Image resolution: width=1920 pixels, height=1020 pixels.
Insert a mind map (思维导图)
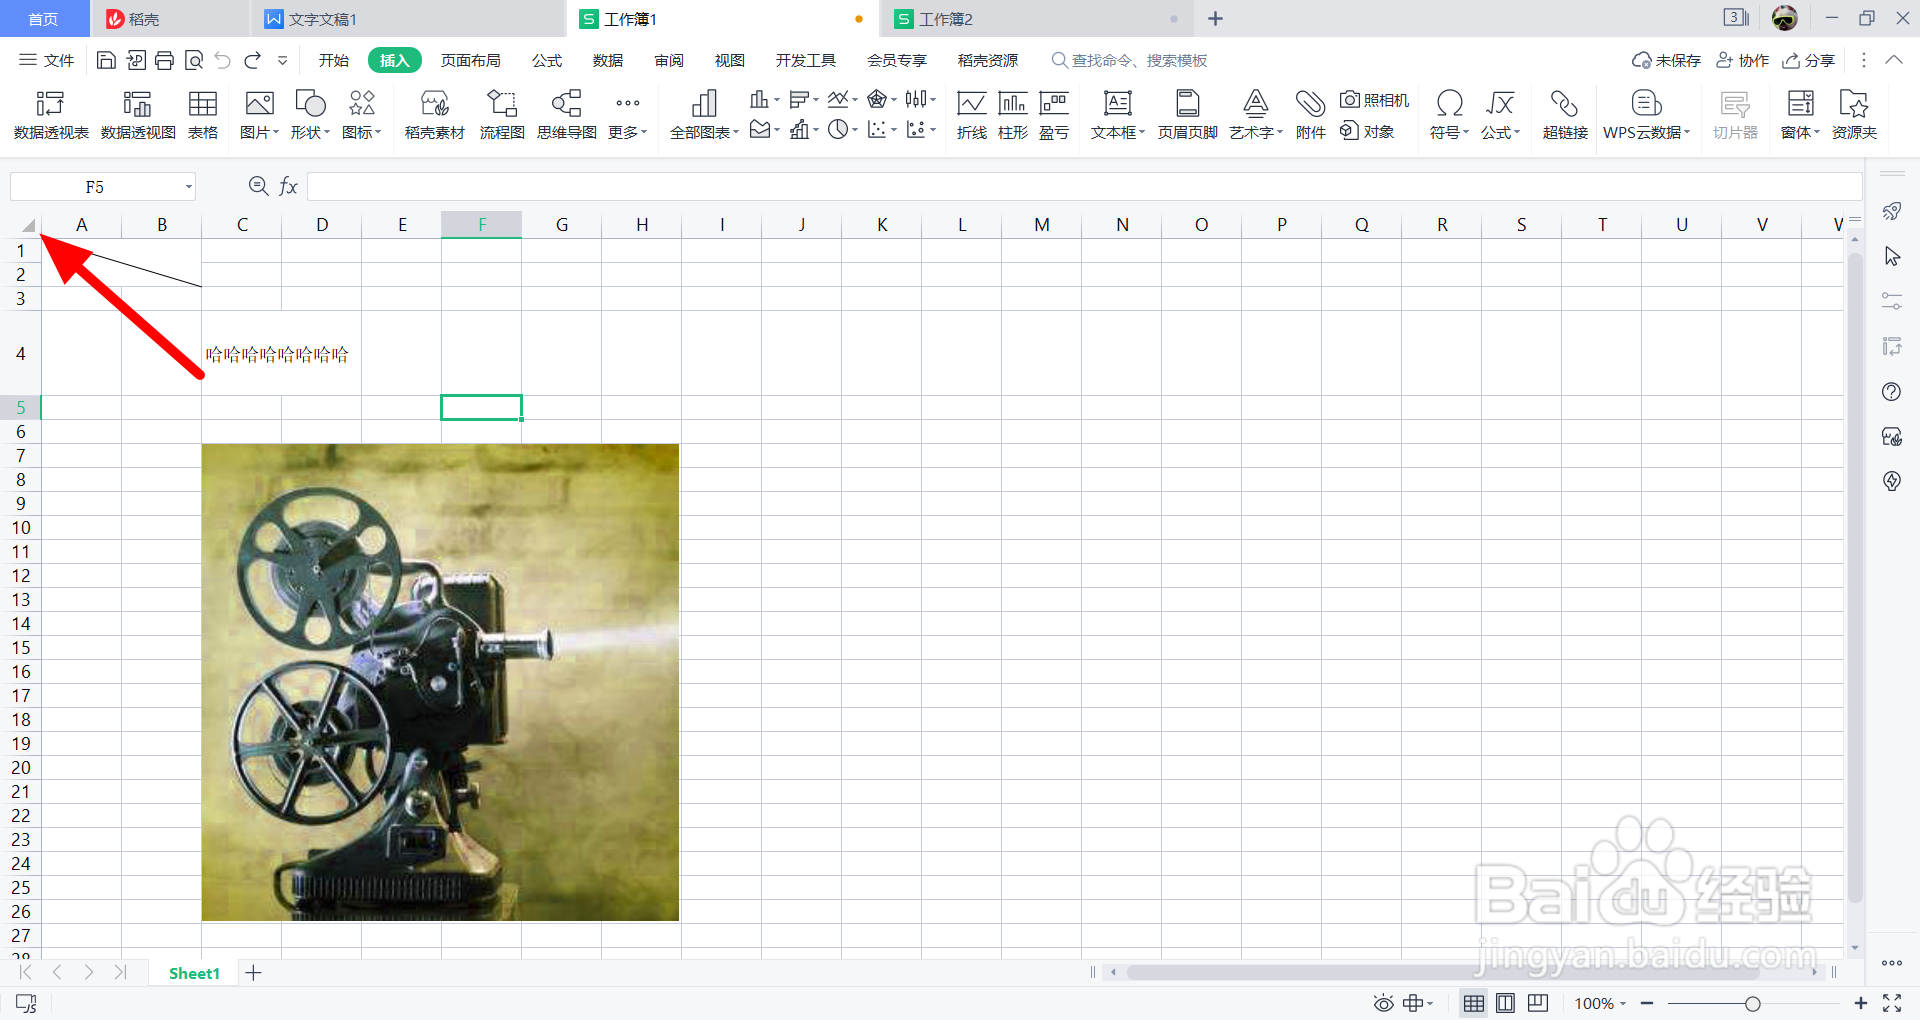pos(567,115)
